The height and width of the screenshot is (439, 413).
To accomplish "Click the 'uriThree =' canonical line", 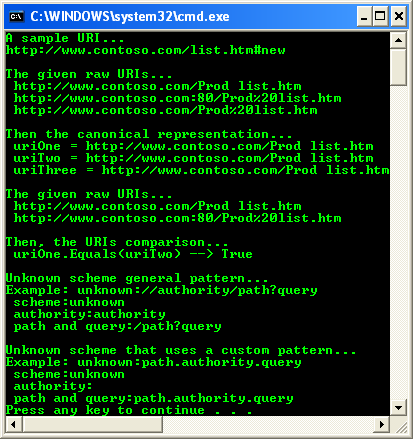I will [201, 170].
